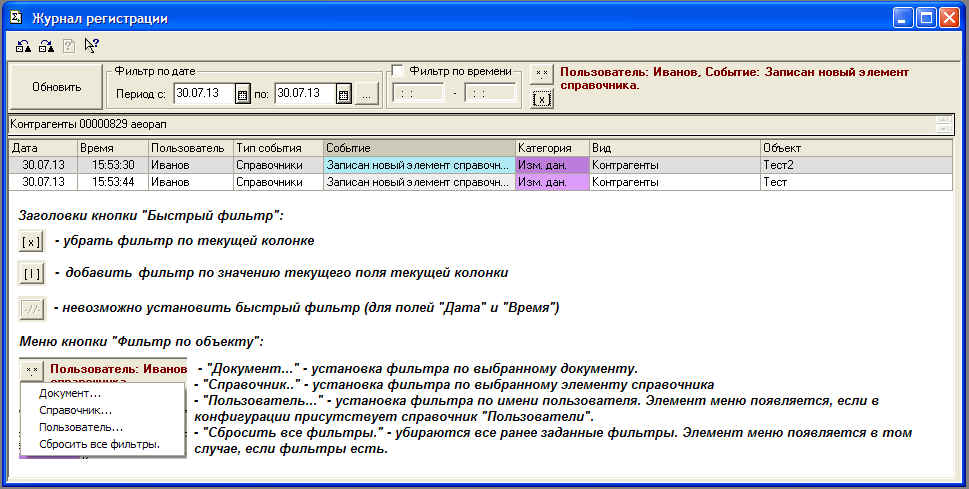Image resolution: width=969 pixels, height=489 pixels.
Task: Enable the Фильтр по времени checkbox
Action: click(x=398, y=70)
